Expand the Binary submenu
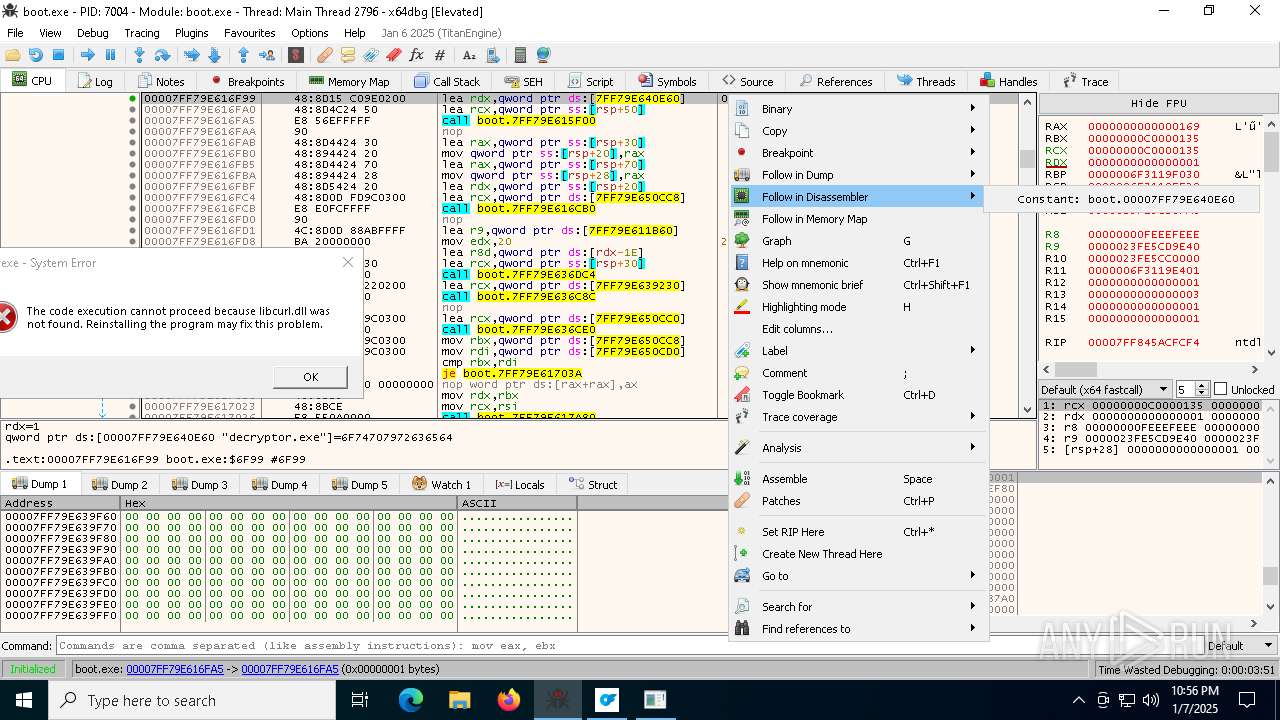Viewport: 1280px width, 720px height. [859, 109]
